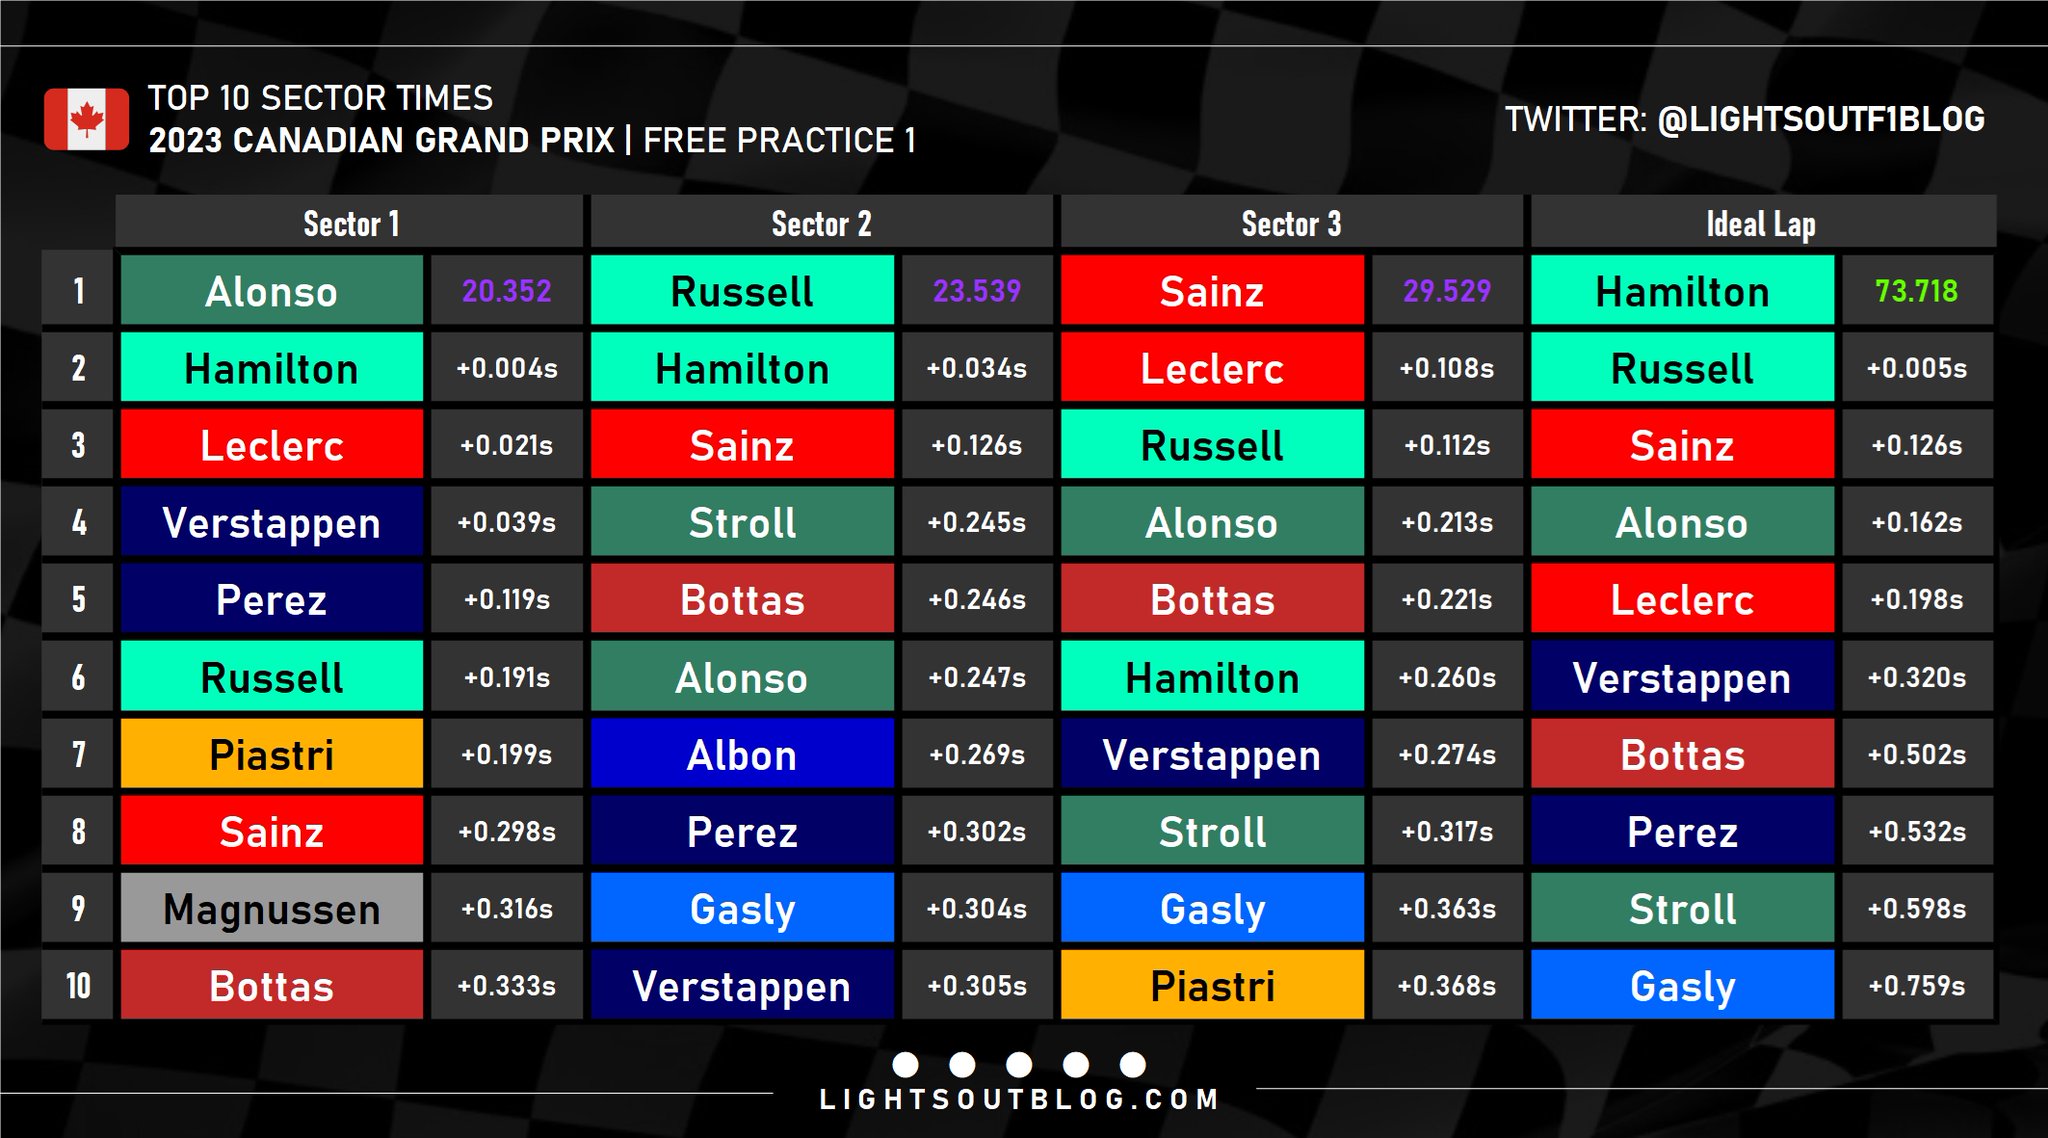Click the title text 2023 Canadian Grand Prix
Image resolution: width=2048 pixels, height=1138 pixels.
(x=381, y=140)
